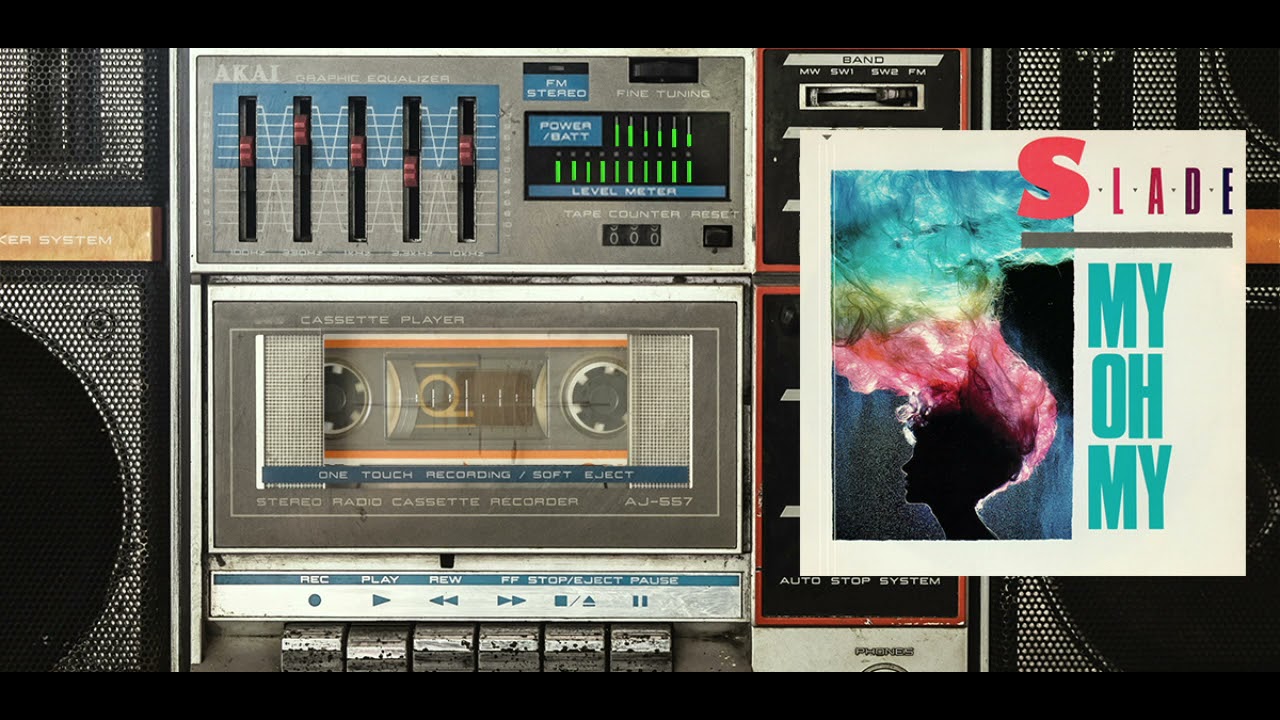The height and width of the screenshot is (720, 1280).
Task: Click the 1kHz equalizer slider knob
Action: [x=357, y=151]
